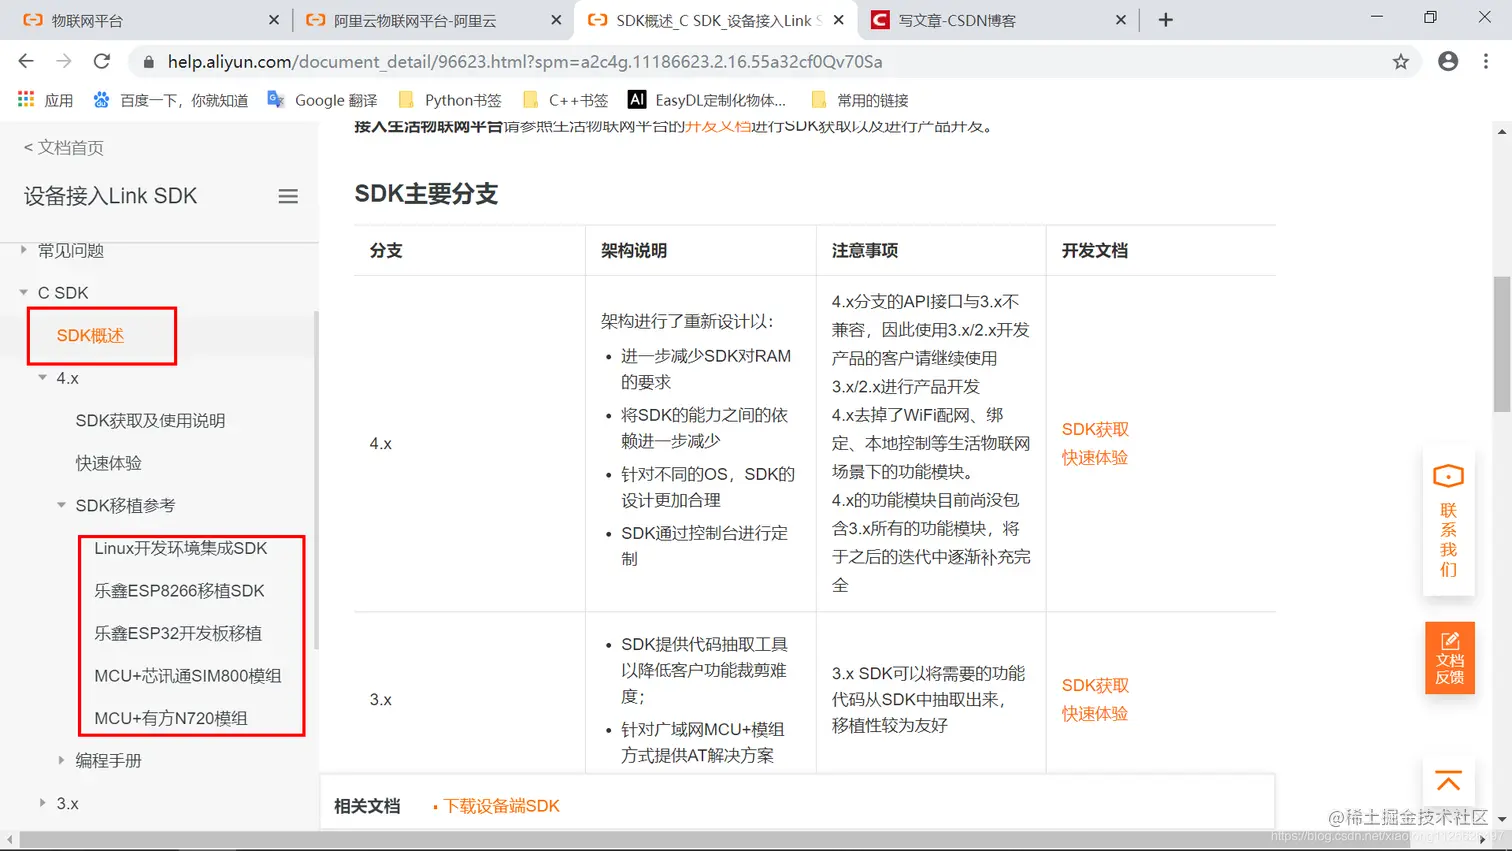Close the 物联网平台 tab

[274, 20]
